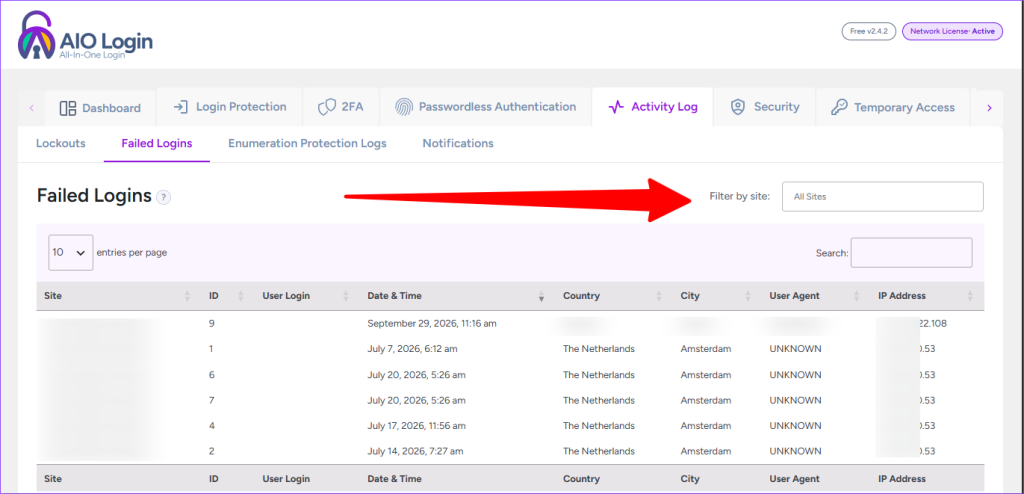Open the Dashboard tab
Image resolution: width=1024 pixels, height=494 pixels.
click(100, 108)
